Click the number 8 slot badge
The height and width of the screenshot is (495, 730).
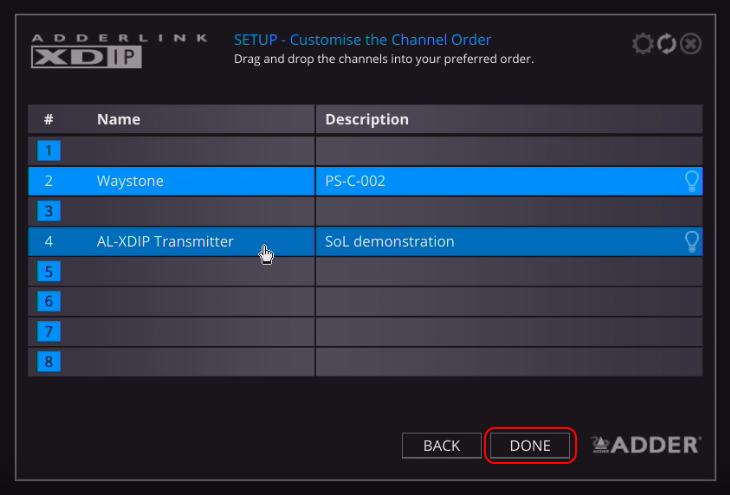pyautogui.click(x=49, y=361)
